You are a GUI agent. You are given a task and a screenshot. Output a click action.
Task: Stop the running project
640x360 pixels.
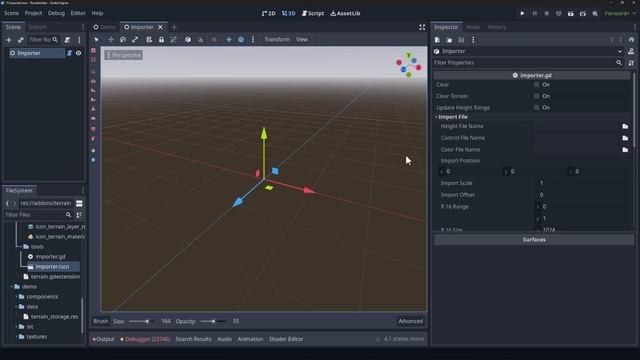pos(547,13)
